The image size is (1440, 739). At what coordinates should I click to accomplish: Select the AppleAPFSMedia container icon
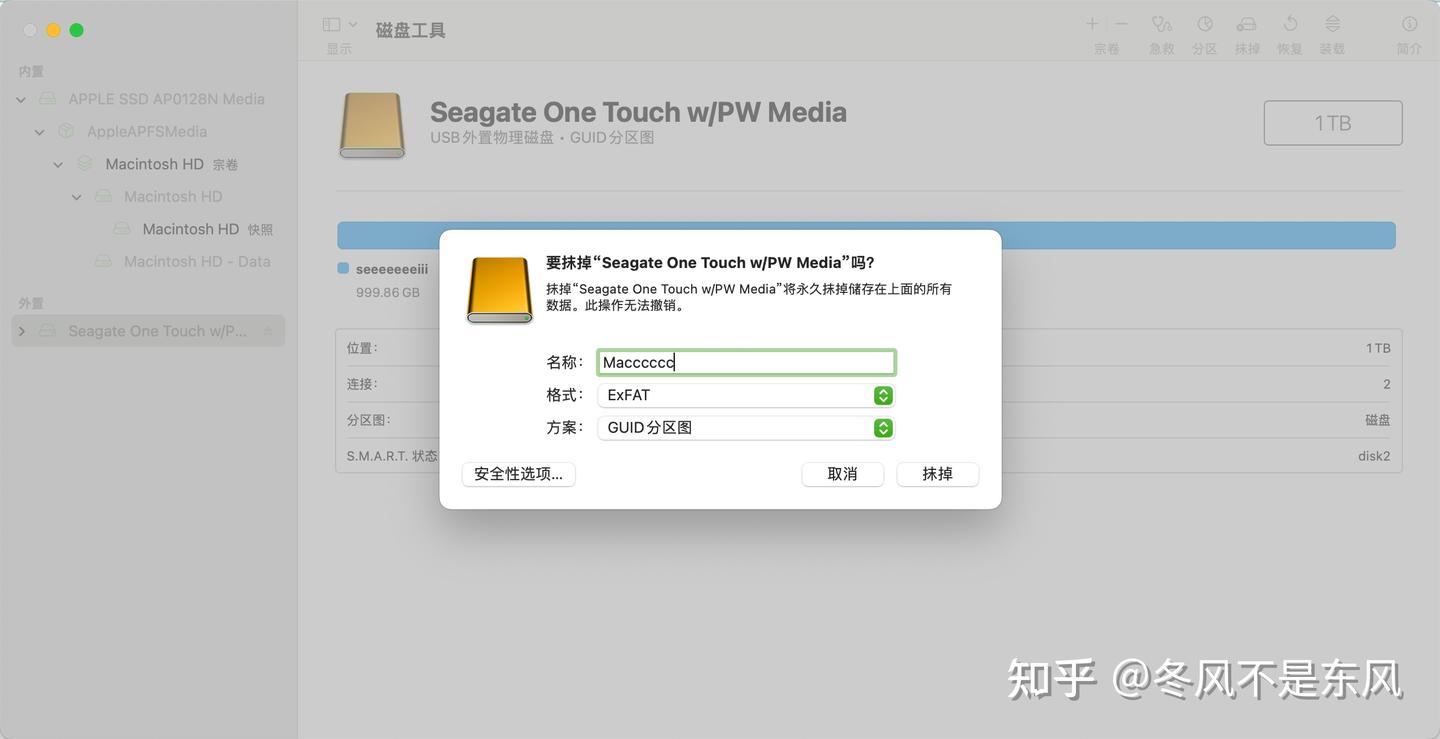pyautogui.click(x=66, y=131)
